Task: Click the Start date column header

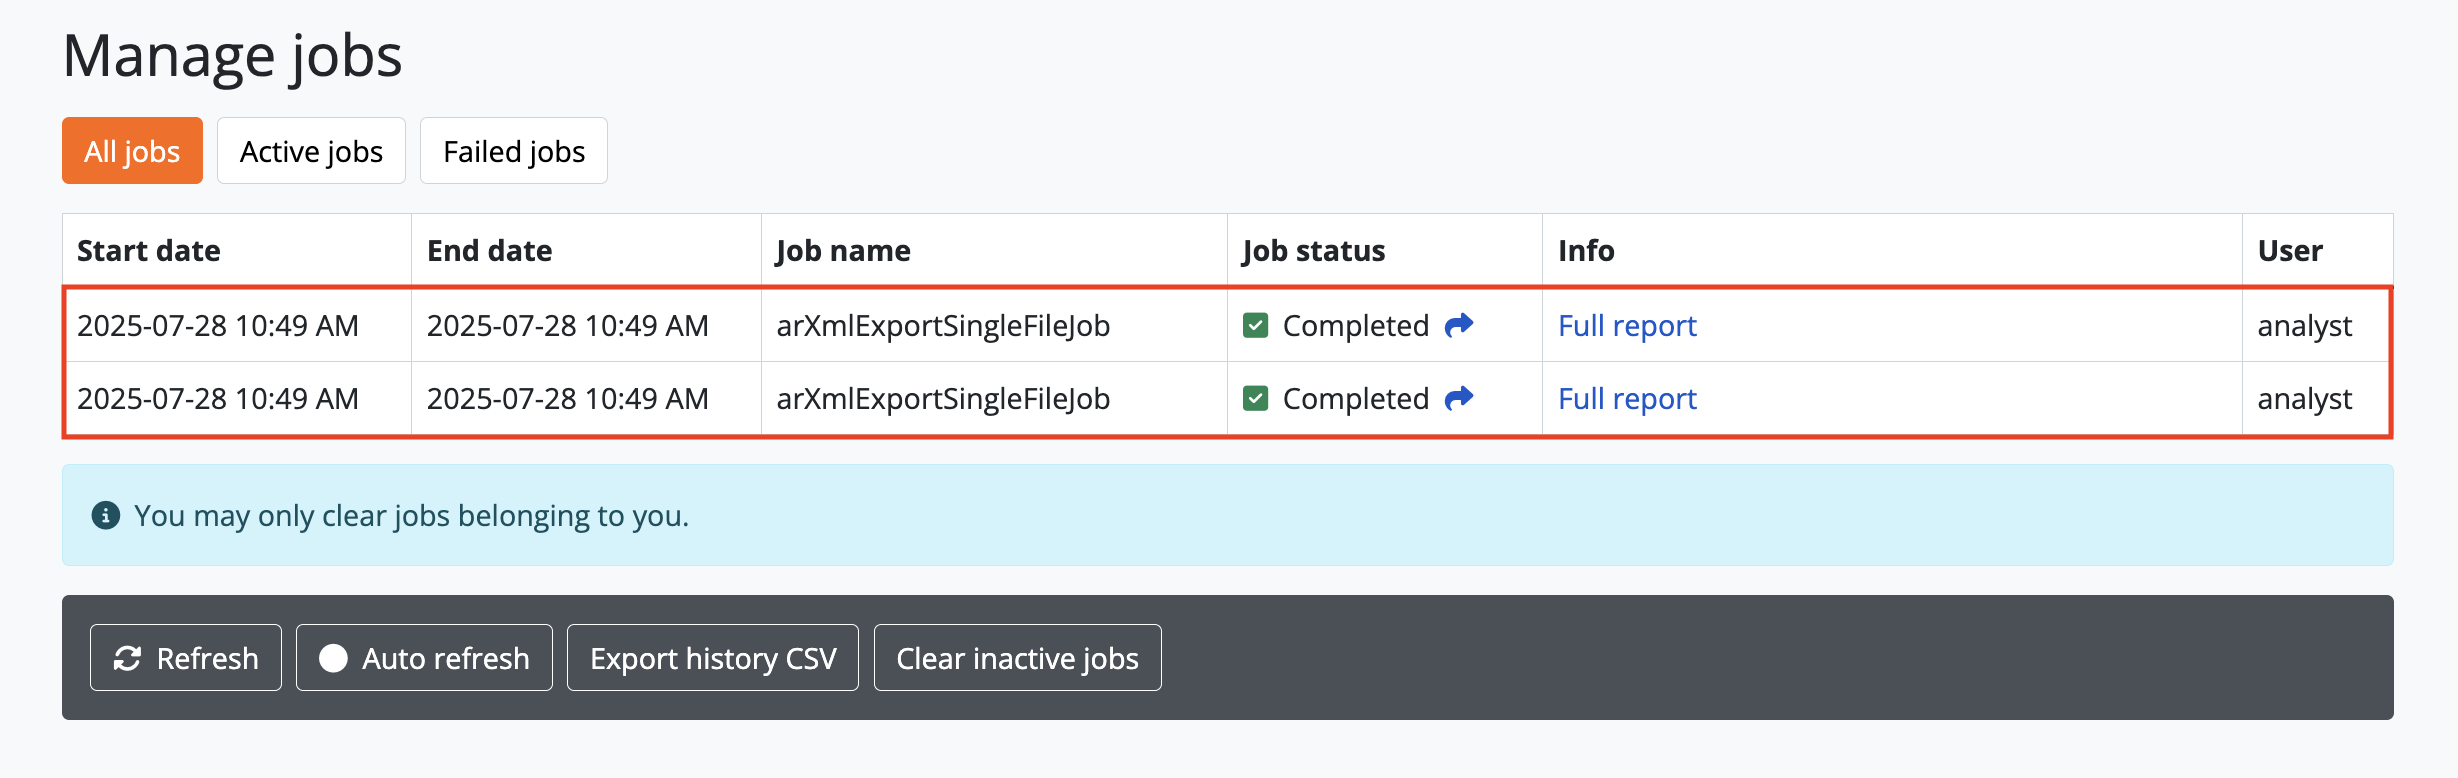Action: coord(149,250)
